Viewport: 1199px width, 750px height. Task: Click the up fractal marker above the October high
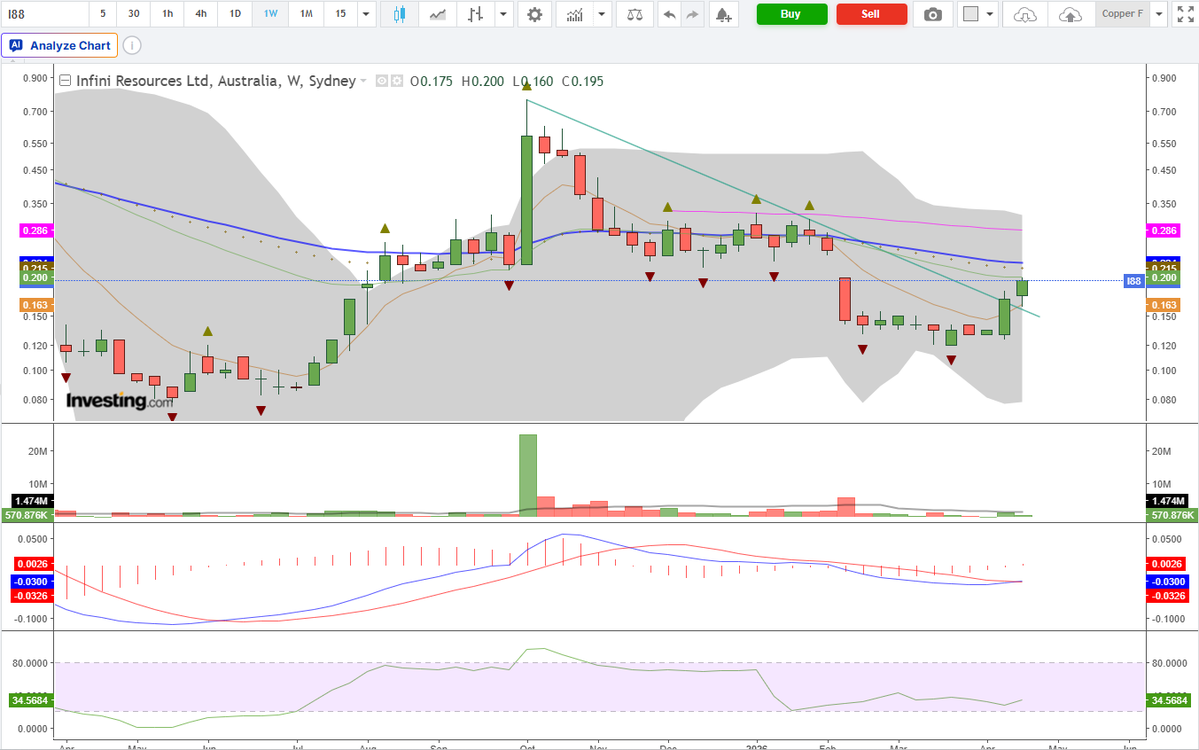coord(527,86)
